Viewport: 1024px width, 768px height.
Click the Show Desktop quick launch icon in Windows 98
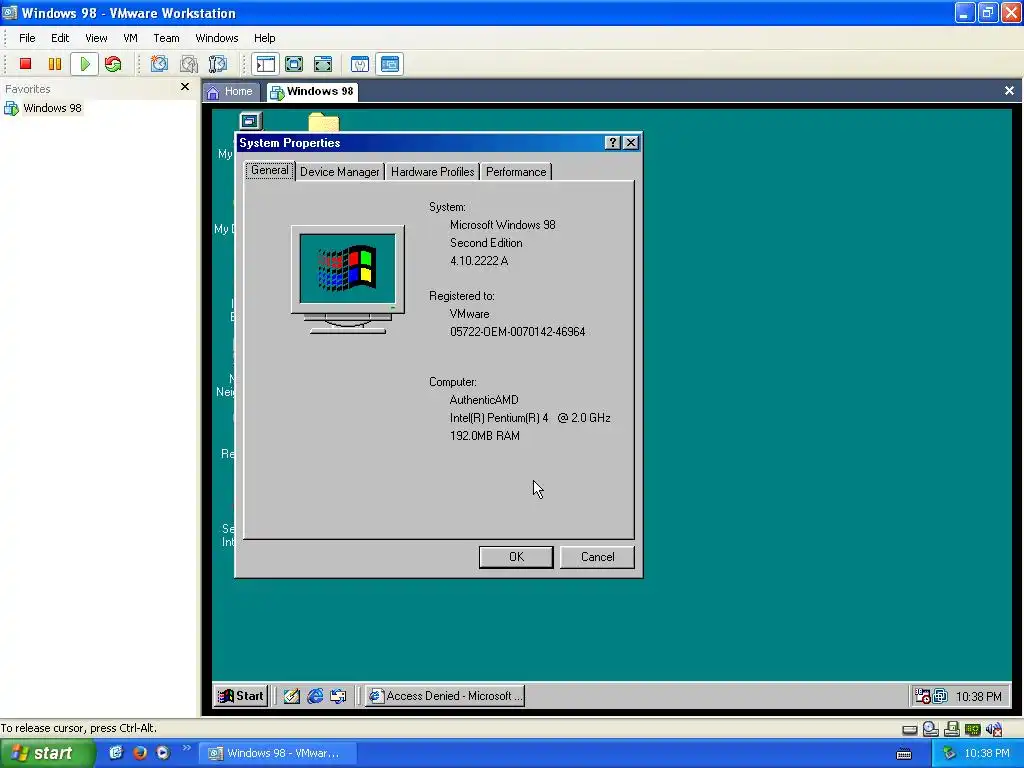pos(292,696)
